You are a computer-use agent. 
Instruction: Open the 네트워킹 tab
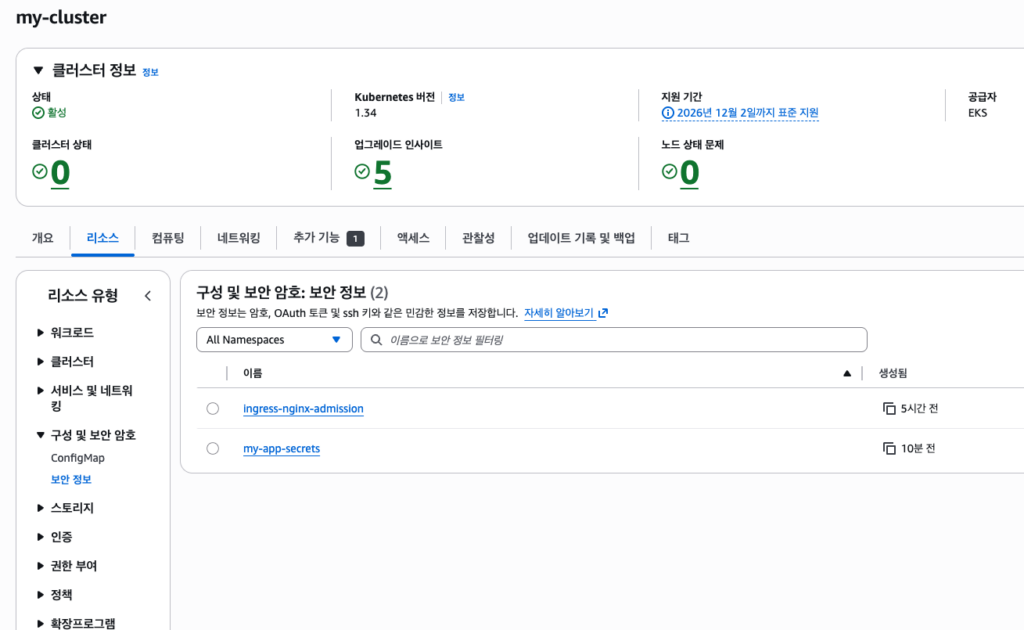pos(238,238)
